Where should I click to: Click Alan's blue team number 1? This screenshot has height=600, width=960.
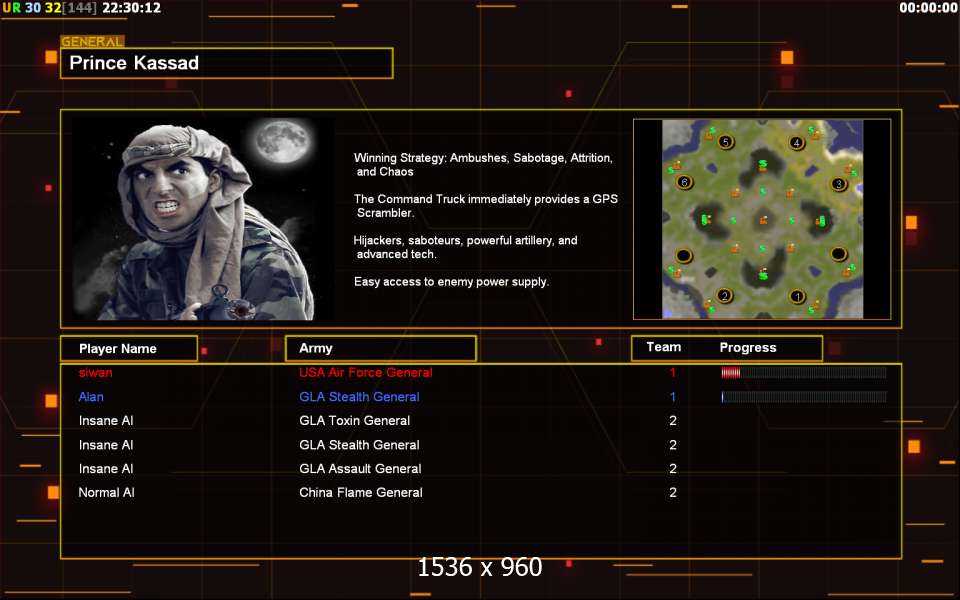(673, 397)
